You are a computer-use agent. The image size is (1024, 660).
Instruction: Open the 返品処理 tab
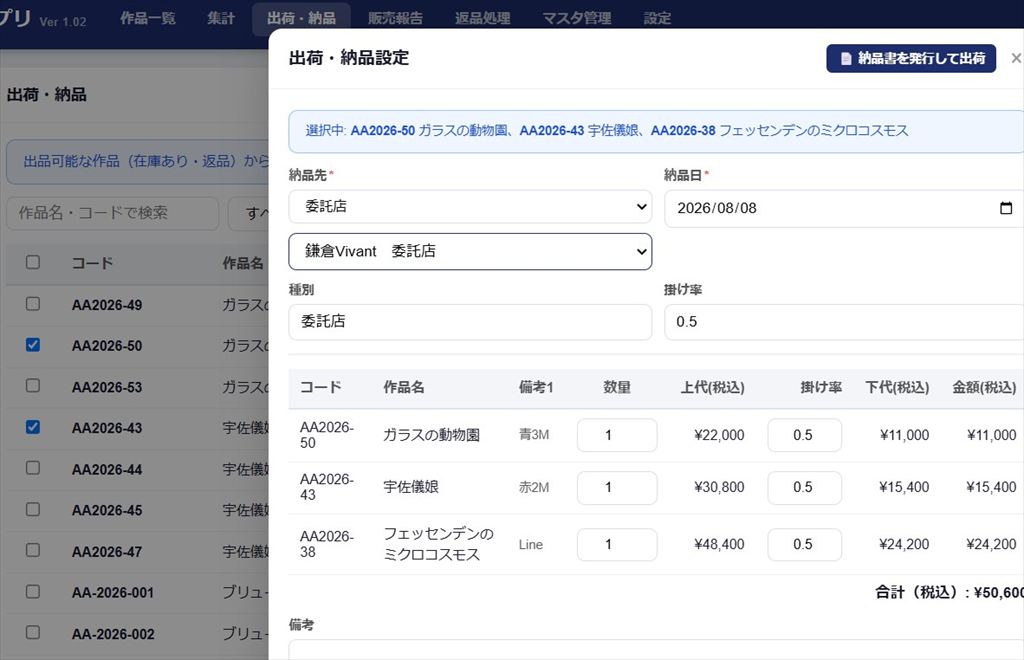pyautogui.click(x=483, y=18)
